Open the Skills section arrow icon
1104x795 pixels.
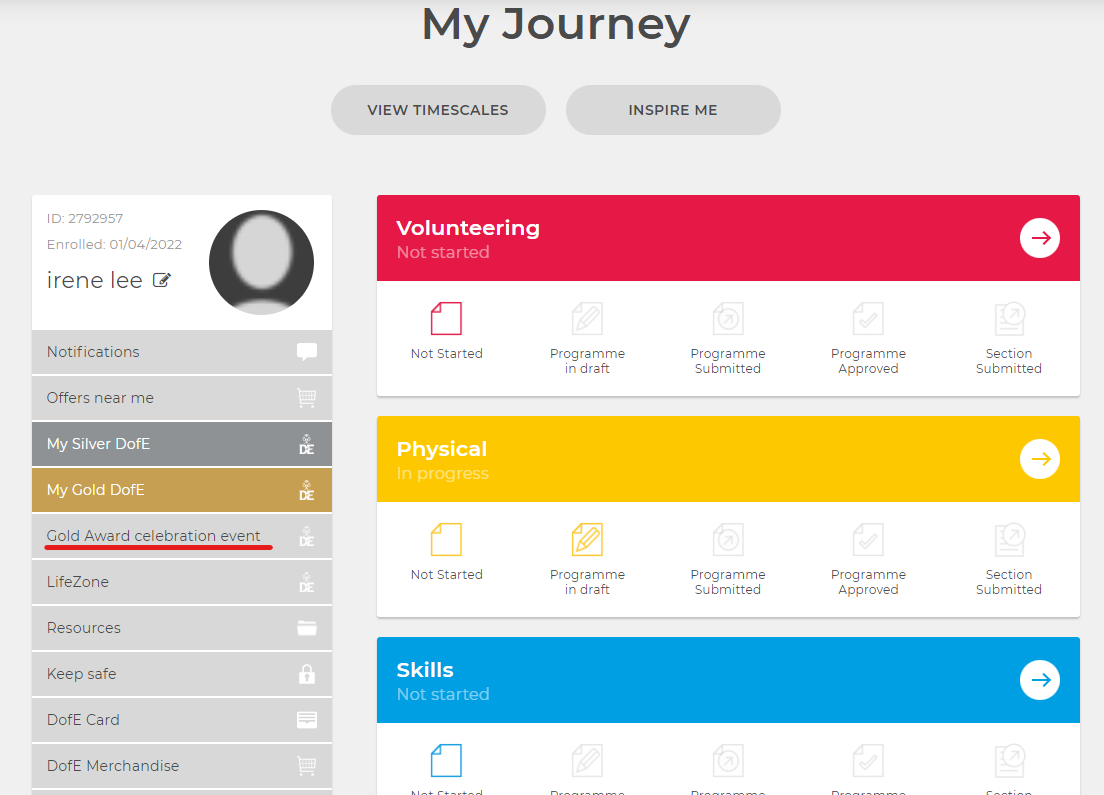[x=1039, y=680]
